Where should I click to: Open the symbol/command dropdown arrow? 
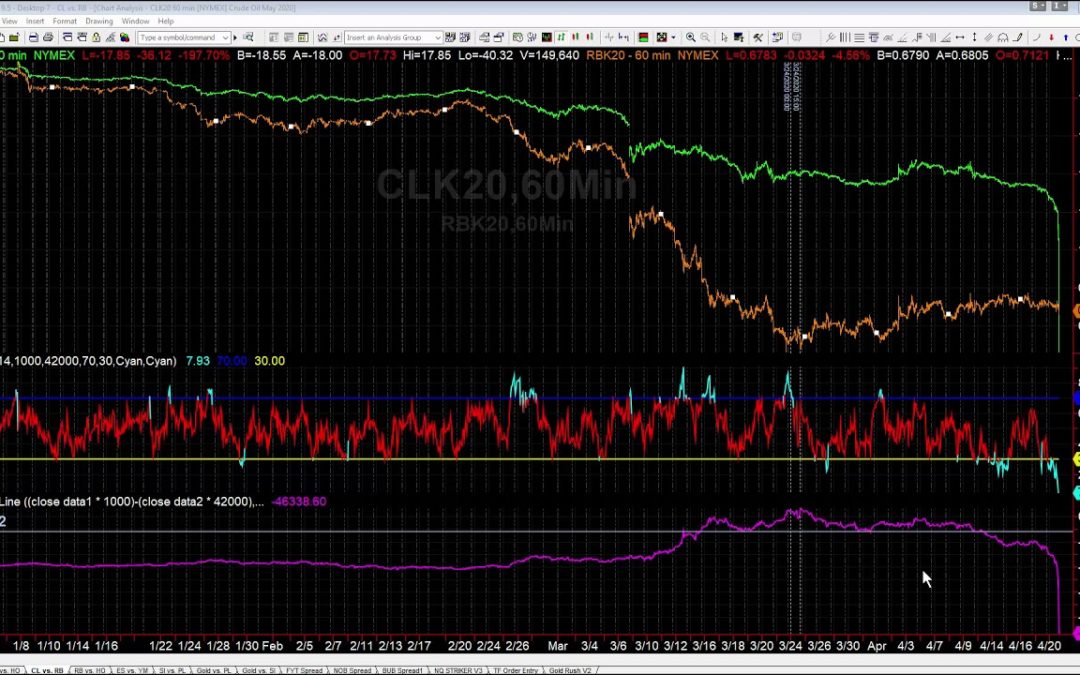click(227, 37)
